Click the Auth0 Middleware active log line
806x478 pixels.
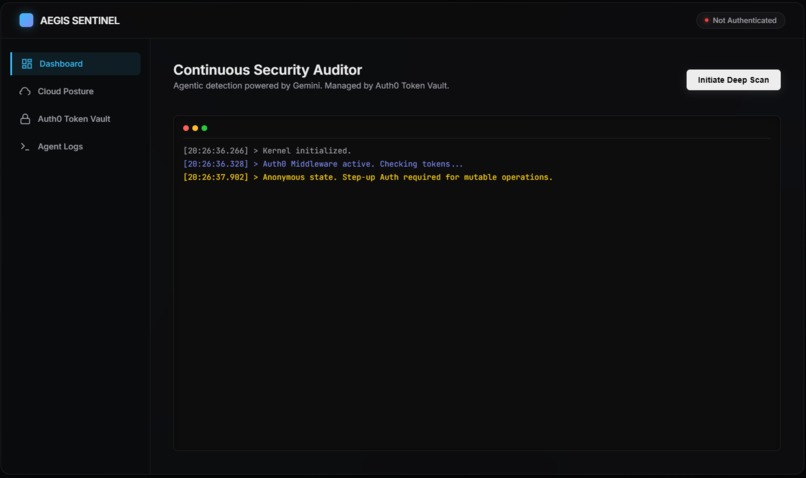[x=323, y=164]
